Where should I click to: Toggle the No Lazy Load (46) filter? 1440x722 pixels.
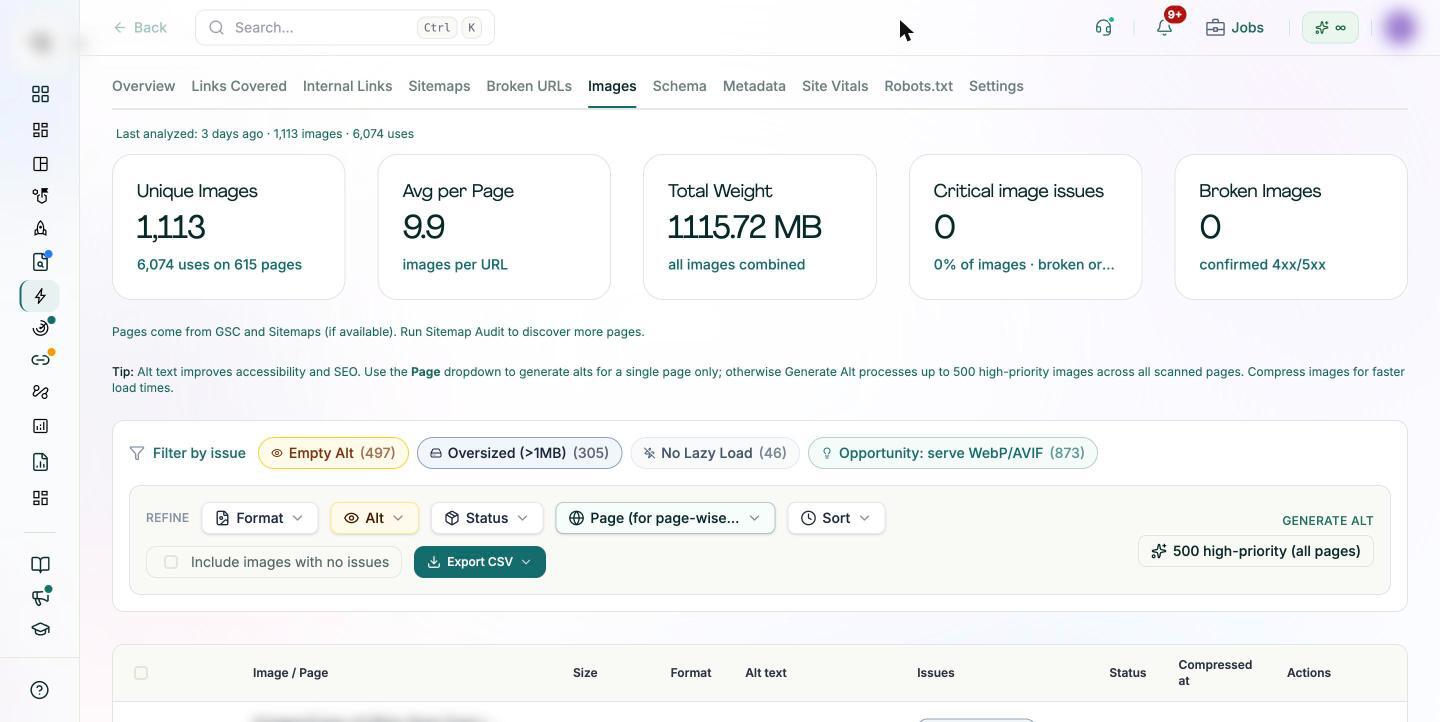(715, 453)
